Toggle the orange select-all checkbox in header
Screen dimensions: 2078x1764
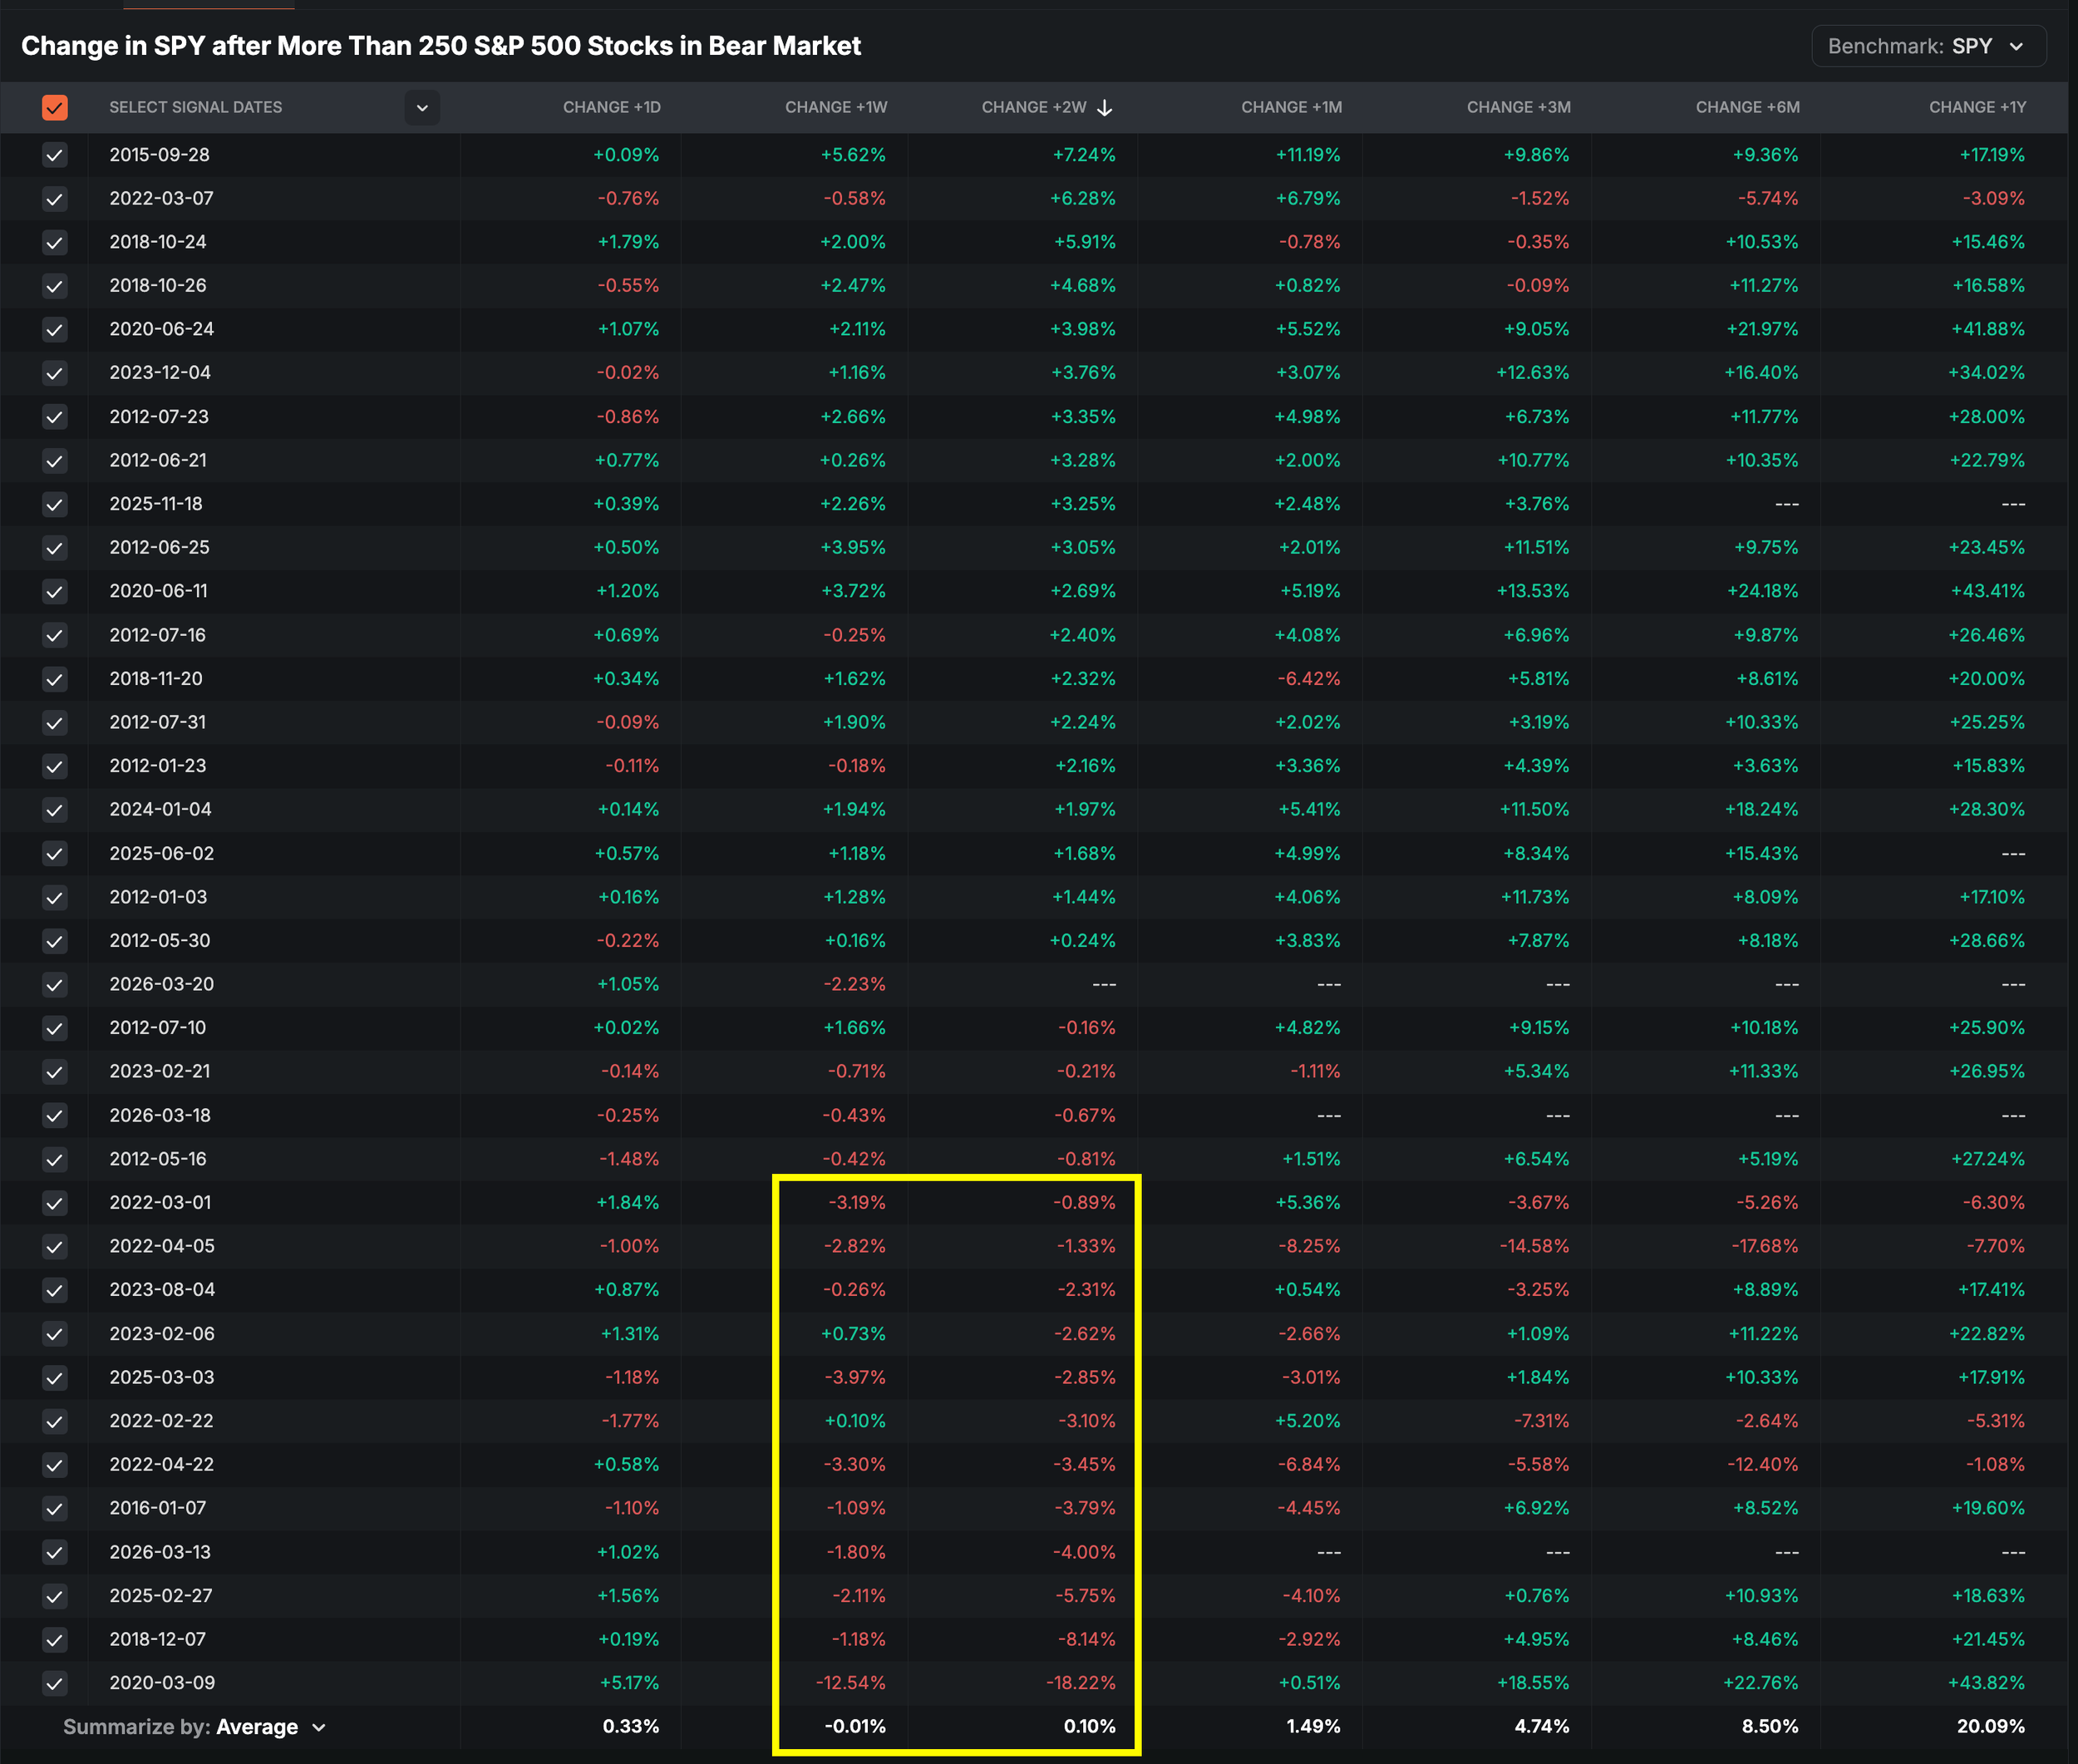(55, 107)
